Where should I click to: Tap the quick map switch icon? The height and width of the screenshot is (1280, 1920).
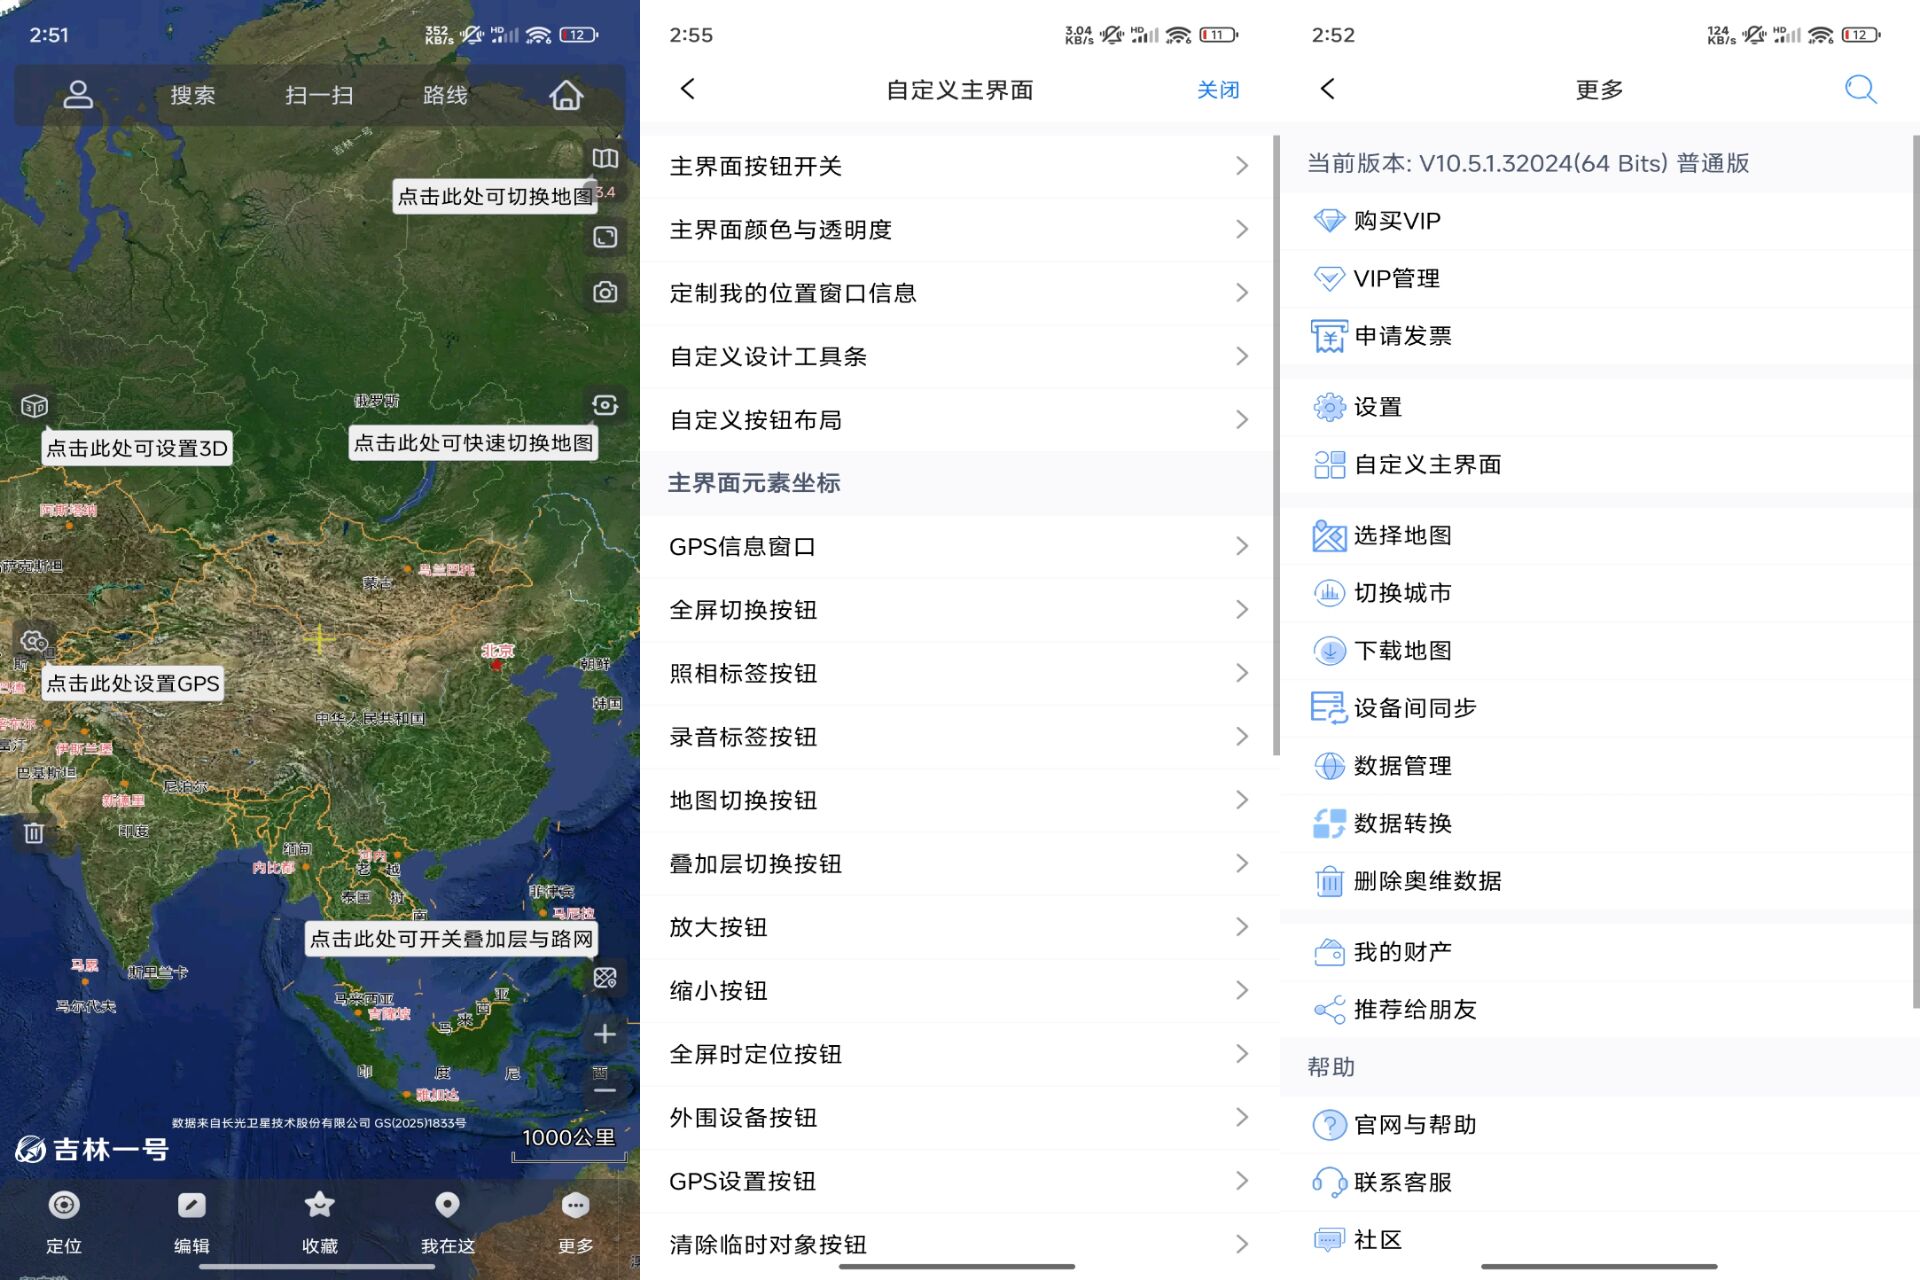pyautogui.click(x=606, y=405)
